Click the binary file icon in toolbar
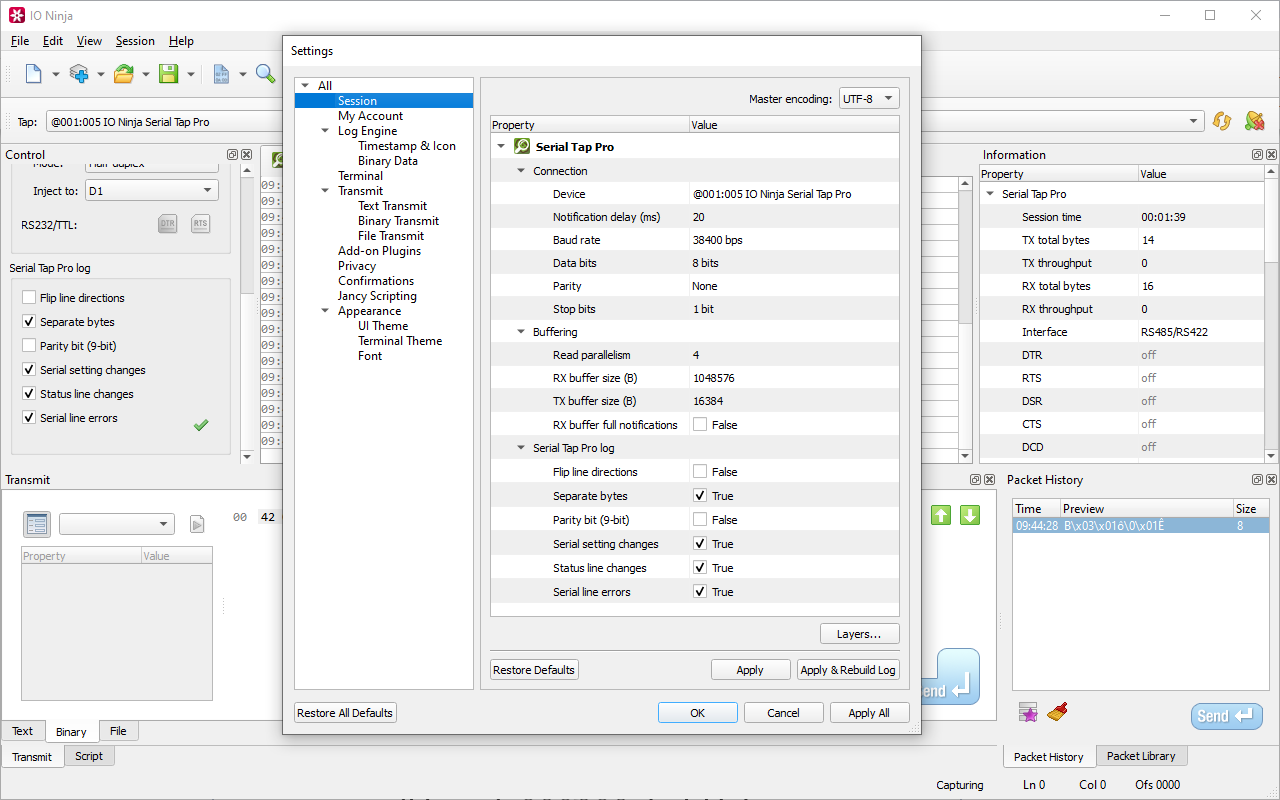Screen dimensions: 1280x800 pyautogui.click(x=221, y=73)
